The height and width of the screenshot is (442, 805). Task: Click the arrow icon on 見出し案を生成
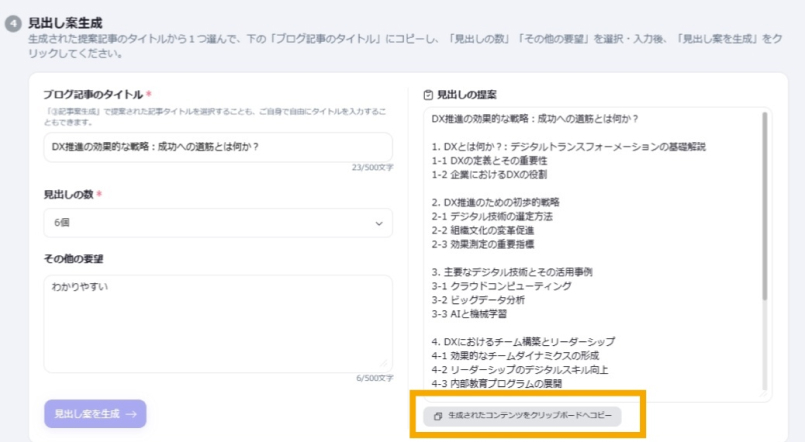[x=131, y=413]
